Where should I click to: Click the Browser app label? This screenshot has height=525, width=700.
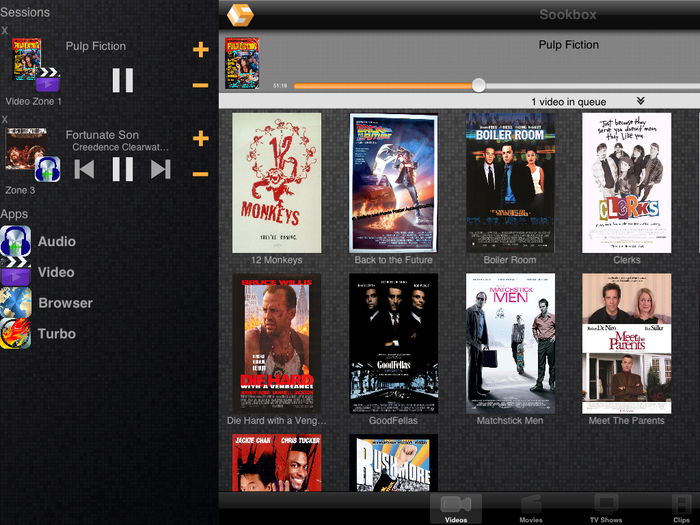(66, 303)
